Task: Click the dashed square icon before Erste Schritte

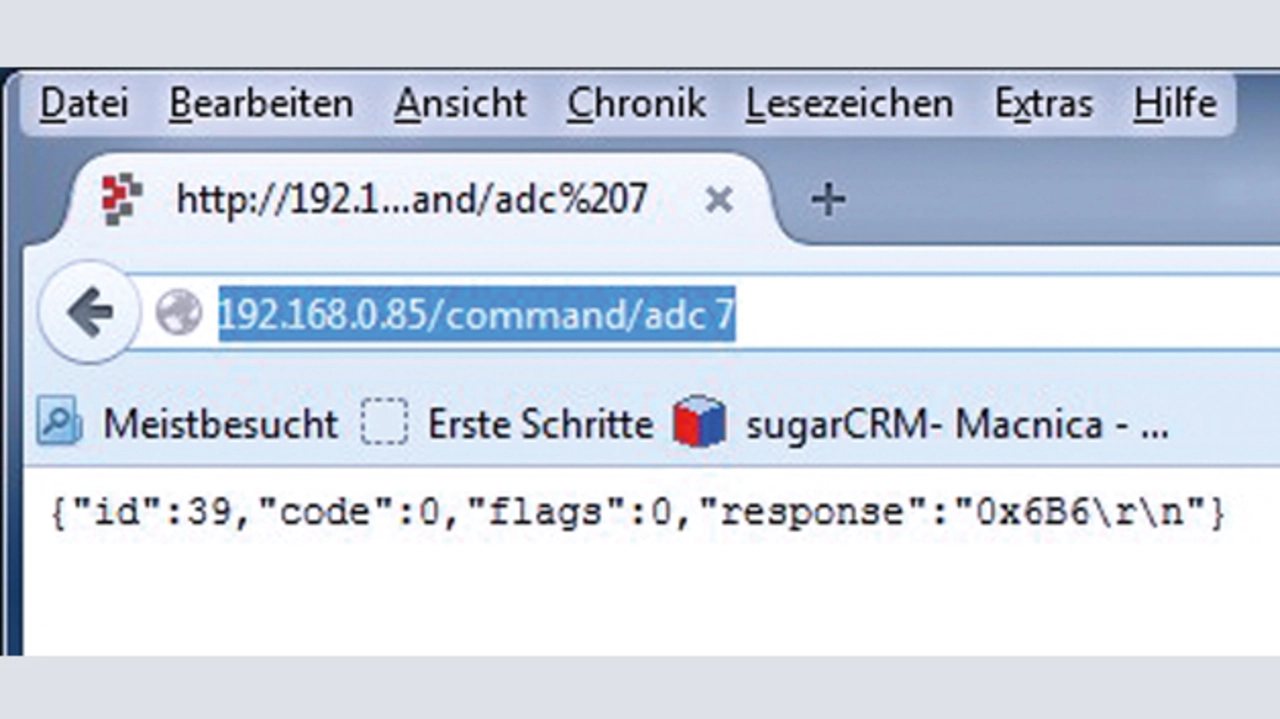Action: [385, 422]
